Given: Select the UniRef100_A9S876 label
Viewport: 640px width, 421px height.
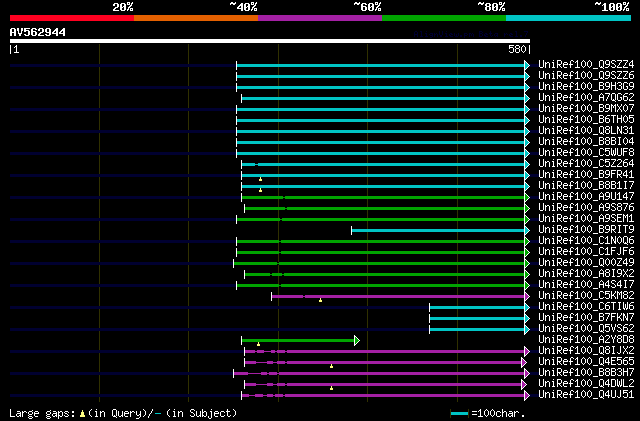Looking at the screenshot, I should 586,208.
